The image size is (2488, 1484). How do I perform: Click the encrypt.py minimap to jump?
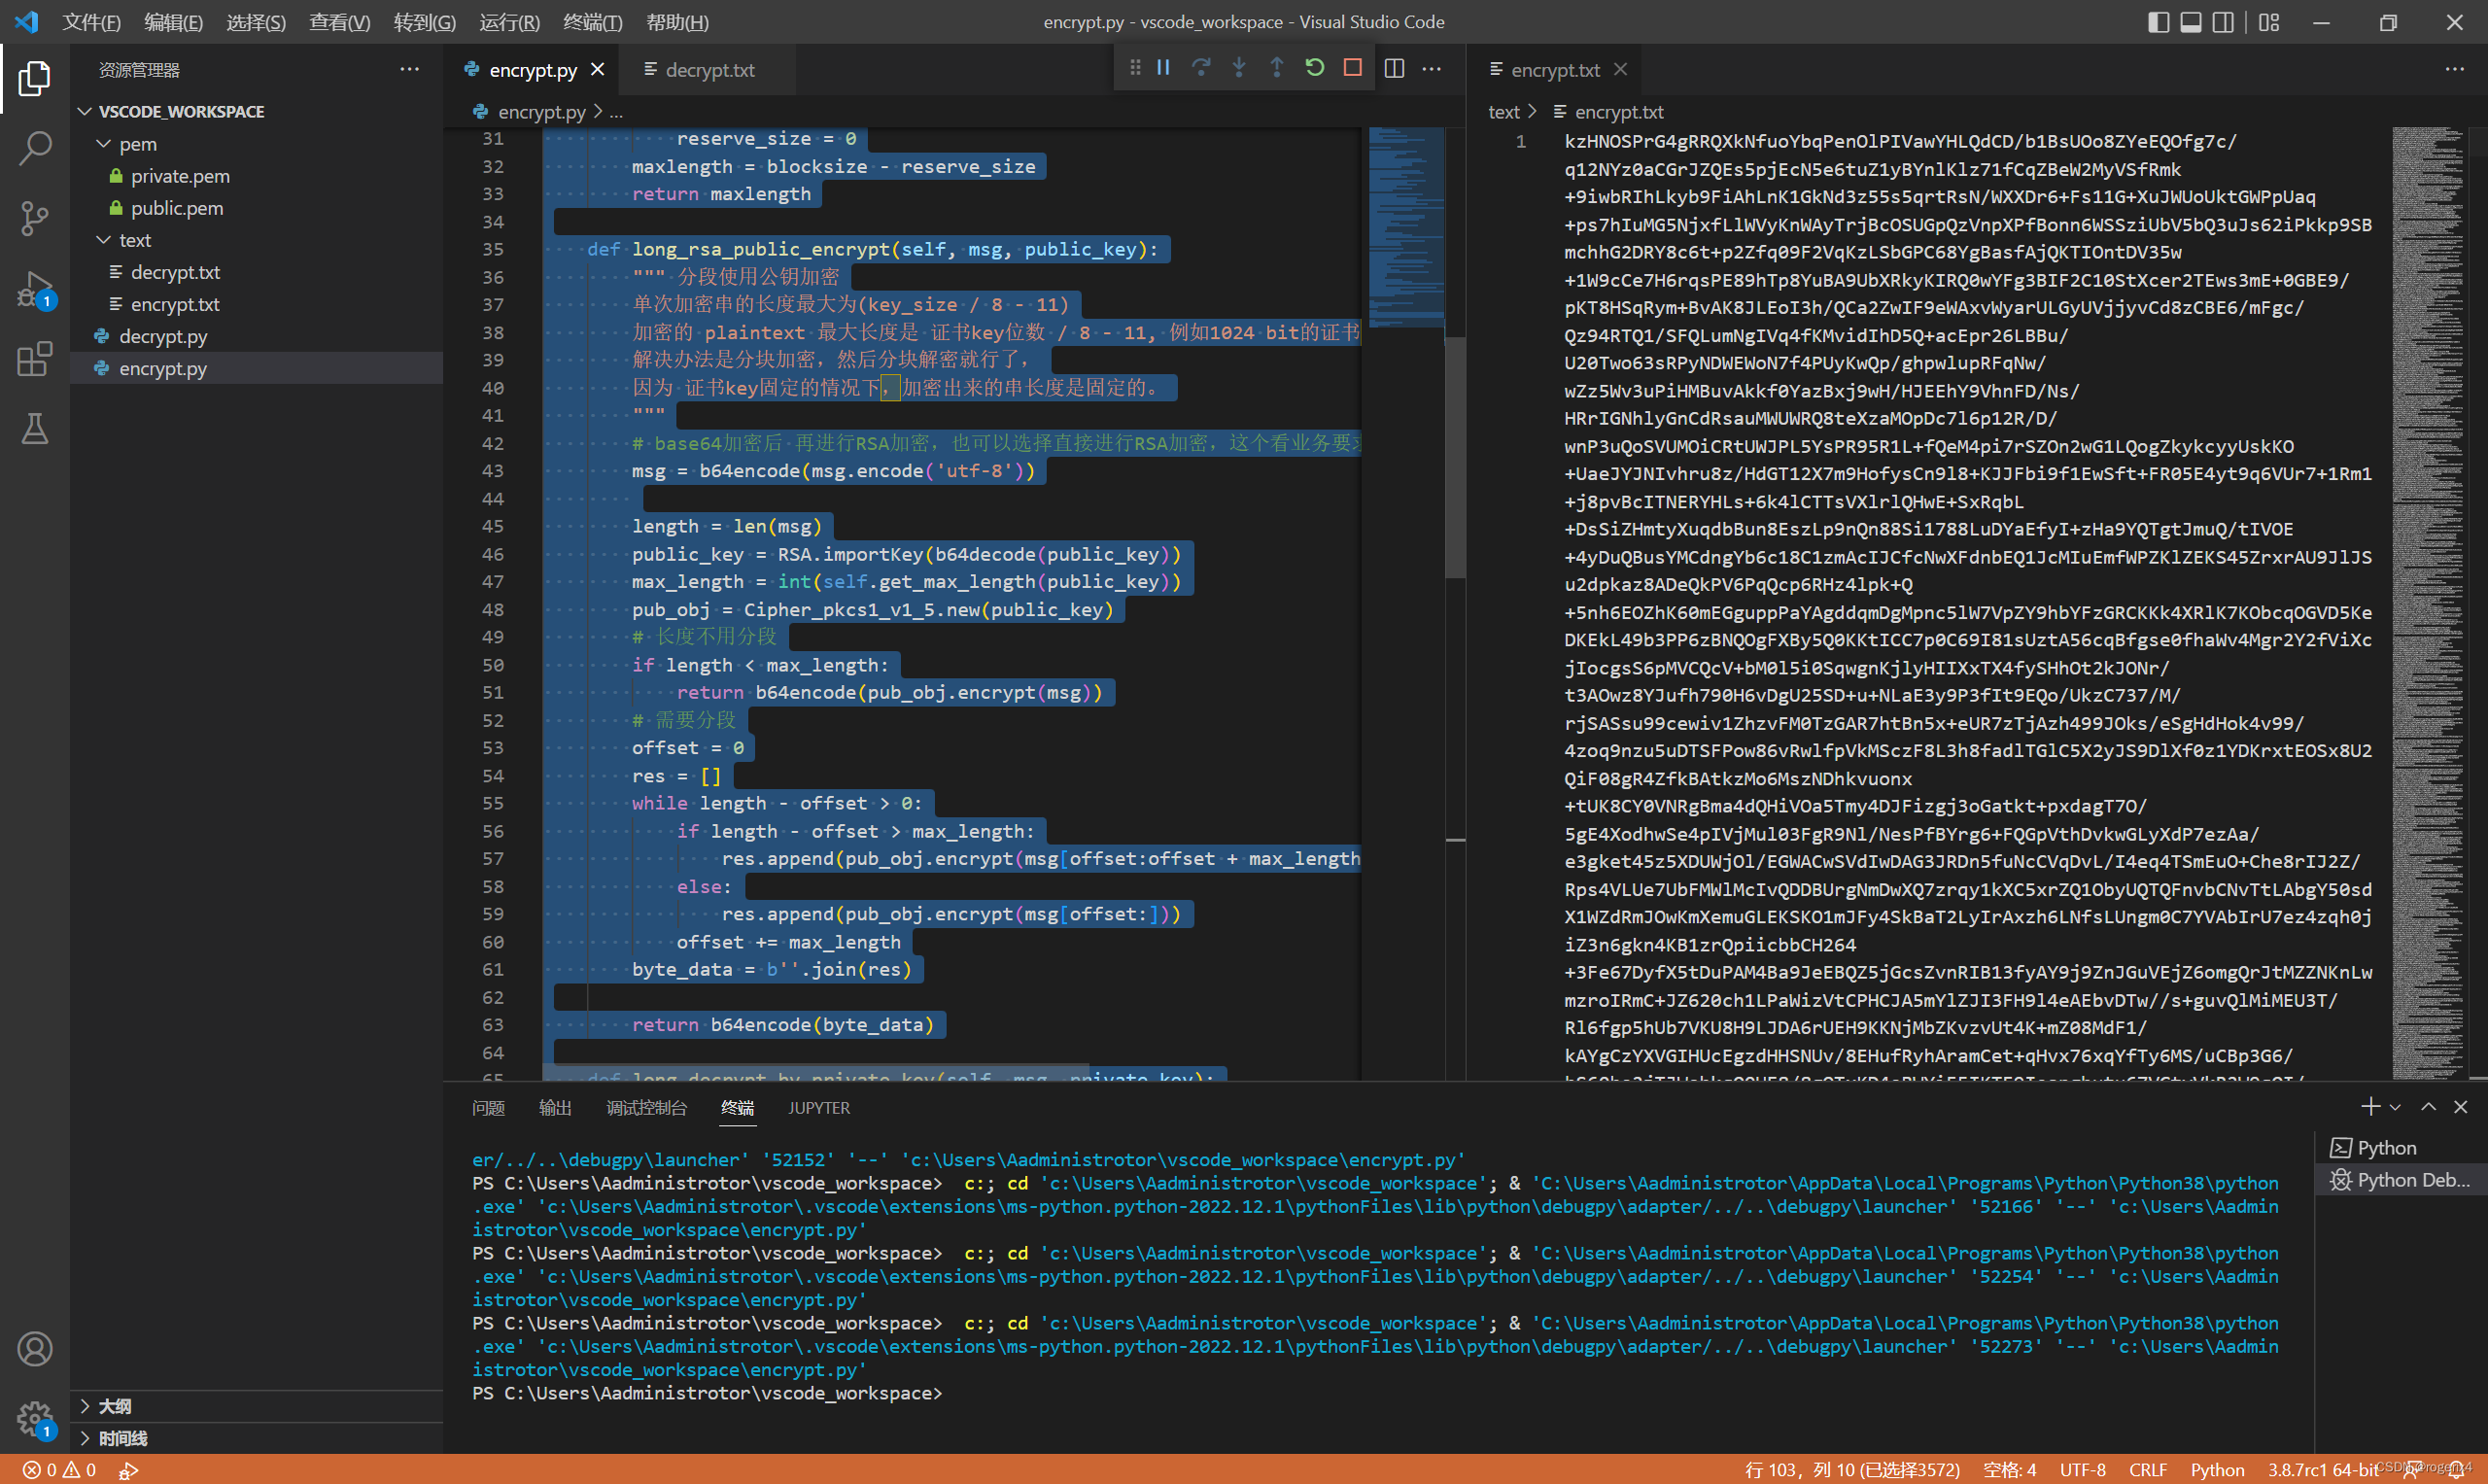1405,230
